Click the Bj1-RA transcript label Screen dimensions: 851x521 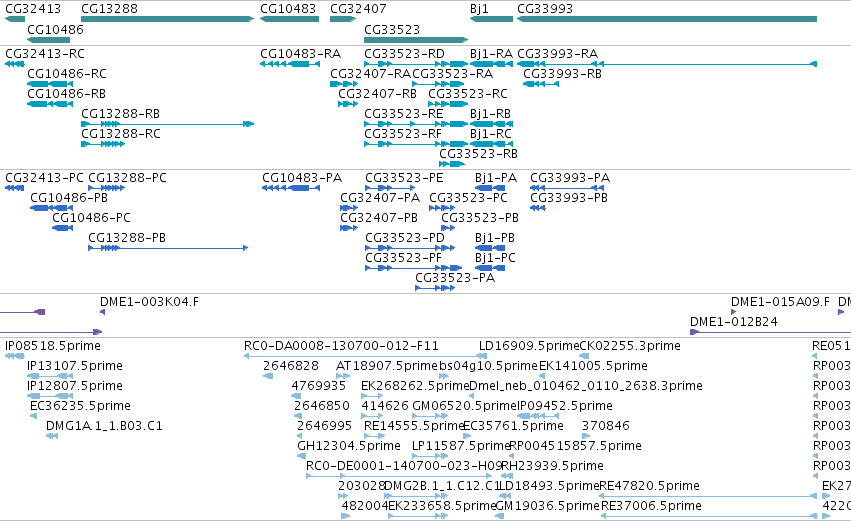[491, 54]
